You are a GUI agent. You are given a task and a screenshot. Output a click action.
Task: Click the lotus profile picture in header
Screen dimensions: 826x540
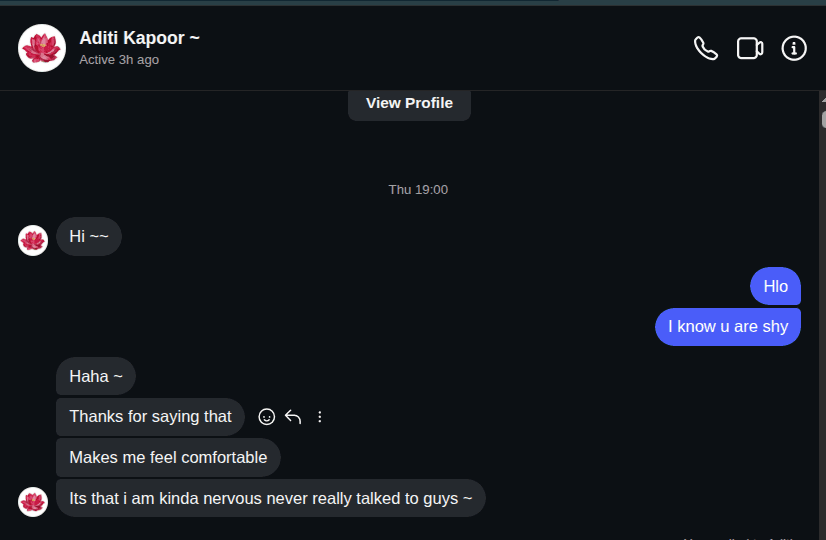click(x=42, y=48)
